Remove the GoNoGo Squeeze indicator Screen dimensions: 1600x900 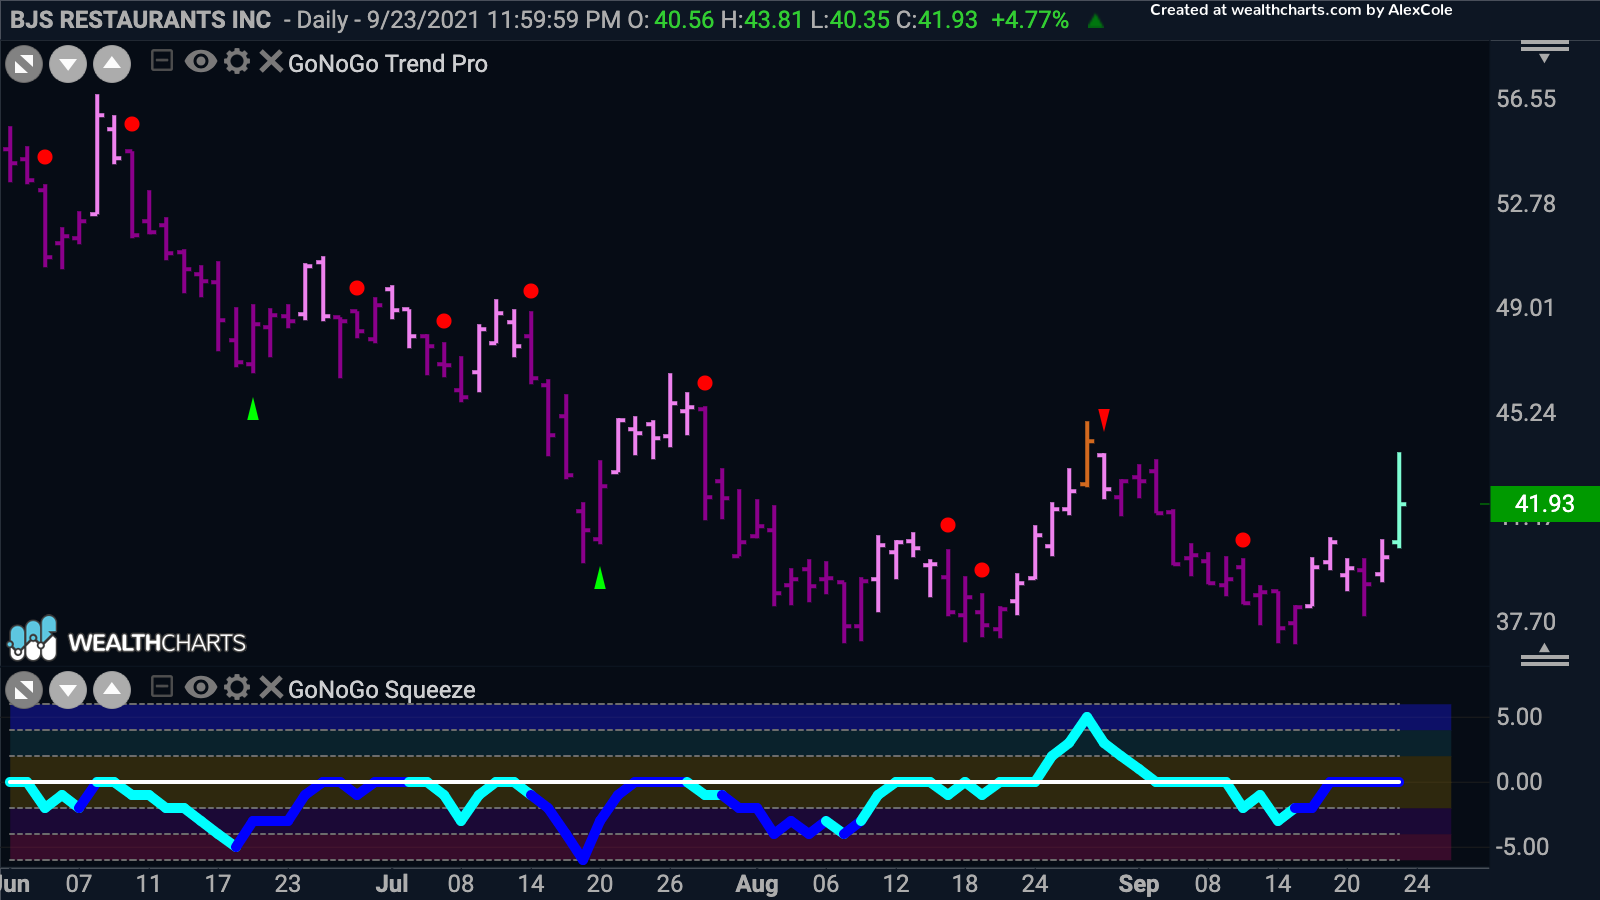point(270,687)
